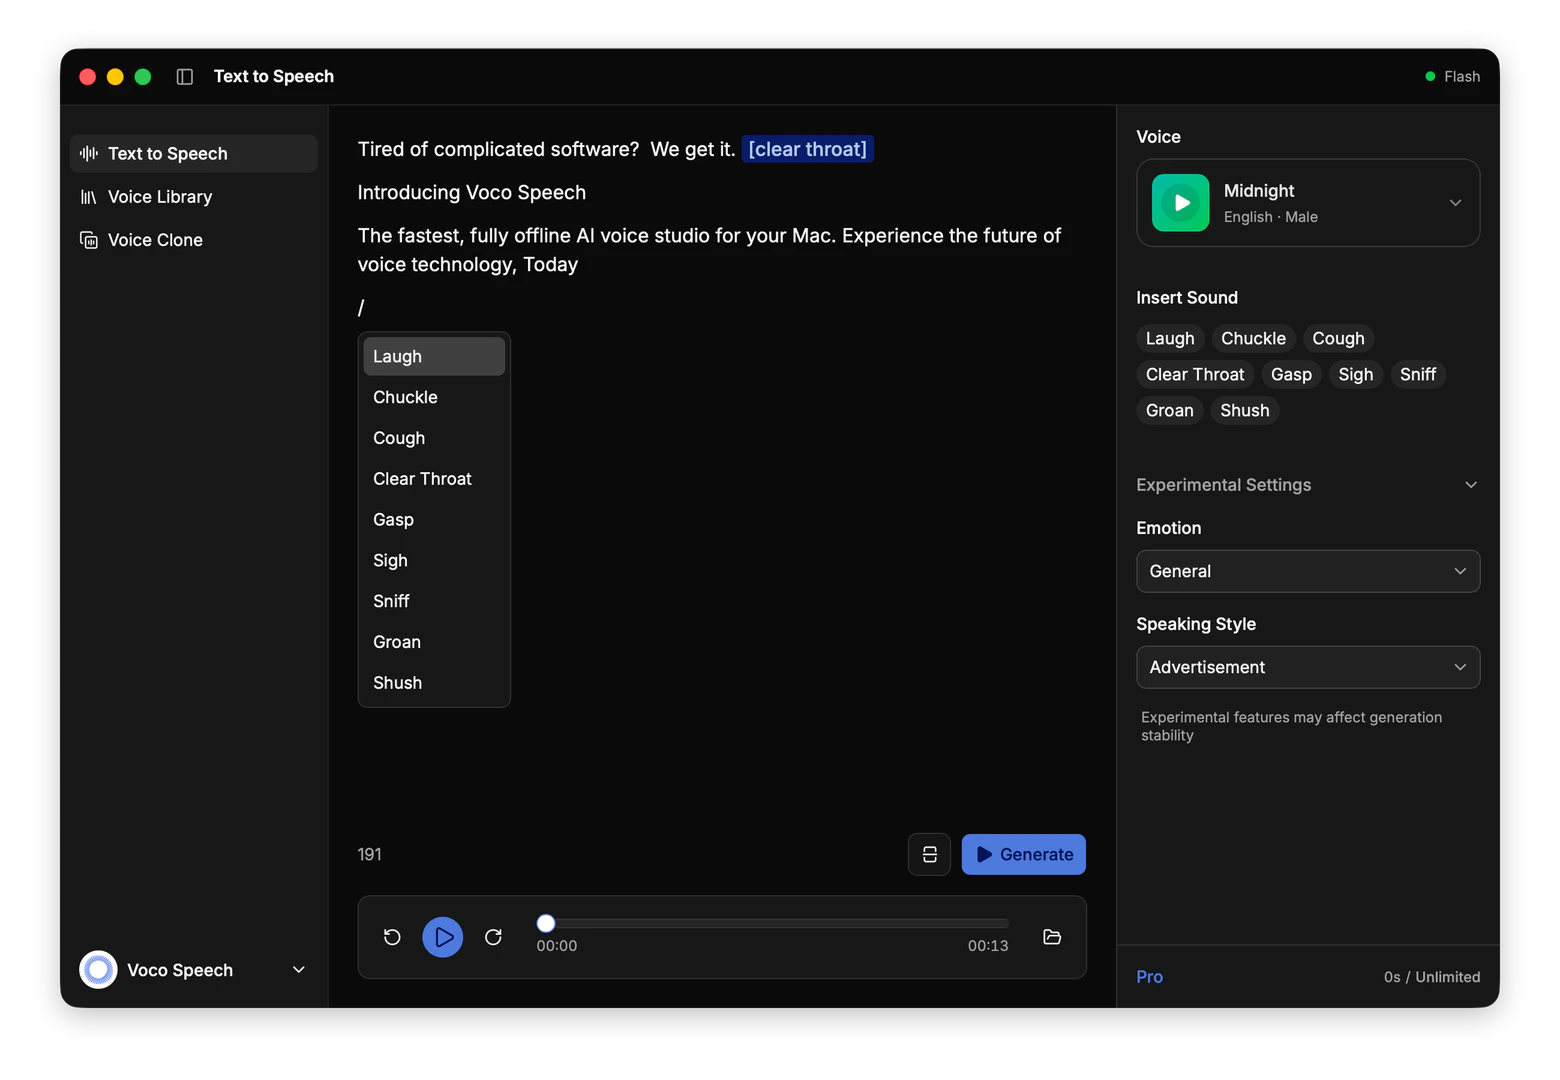Insert a Sigh sound tag
This screenshot has height=1080, width=1560.
click(x=1356, y=374)
